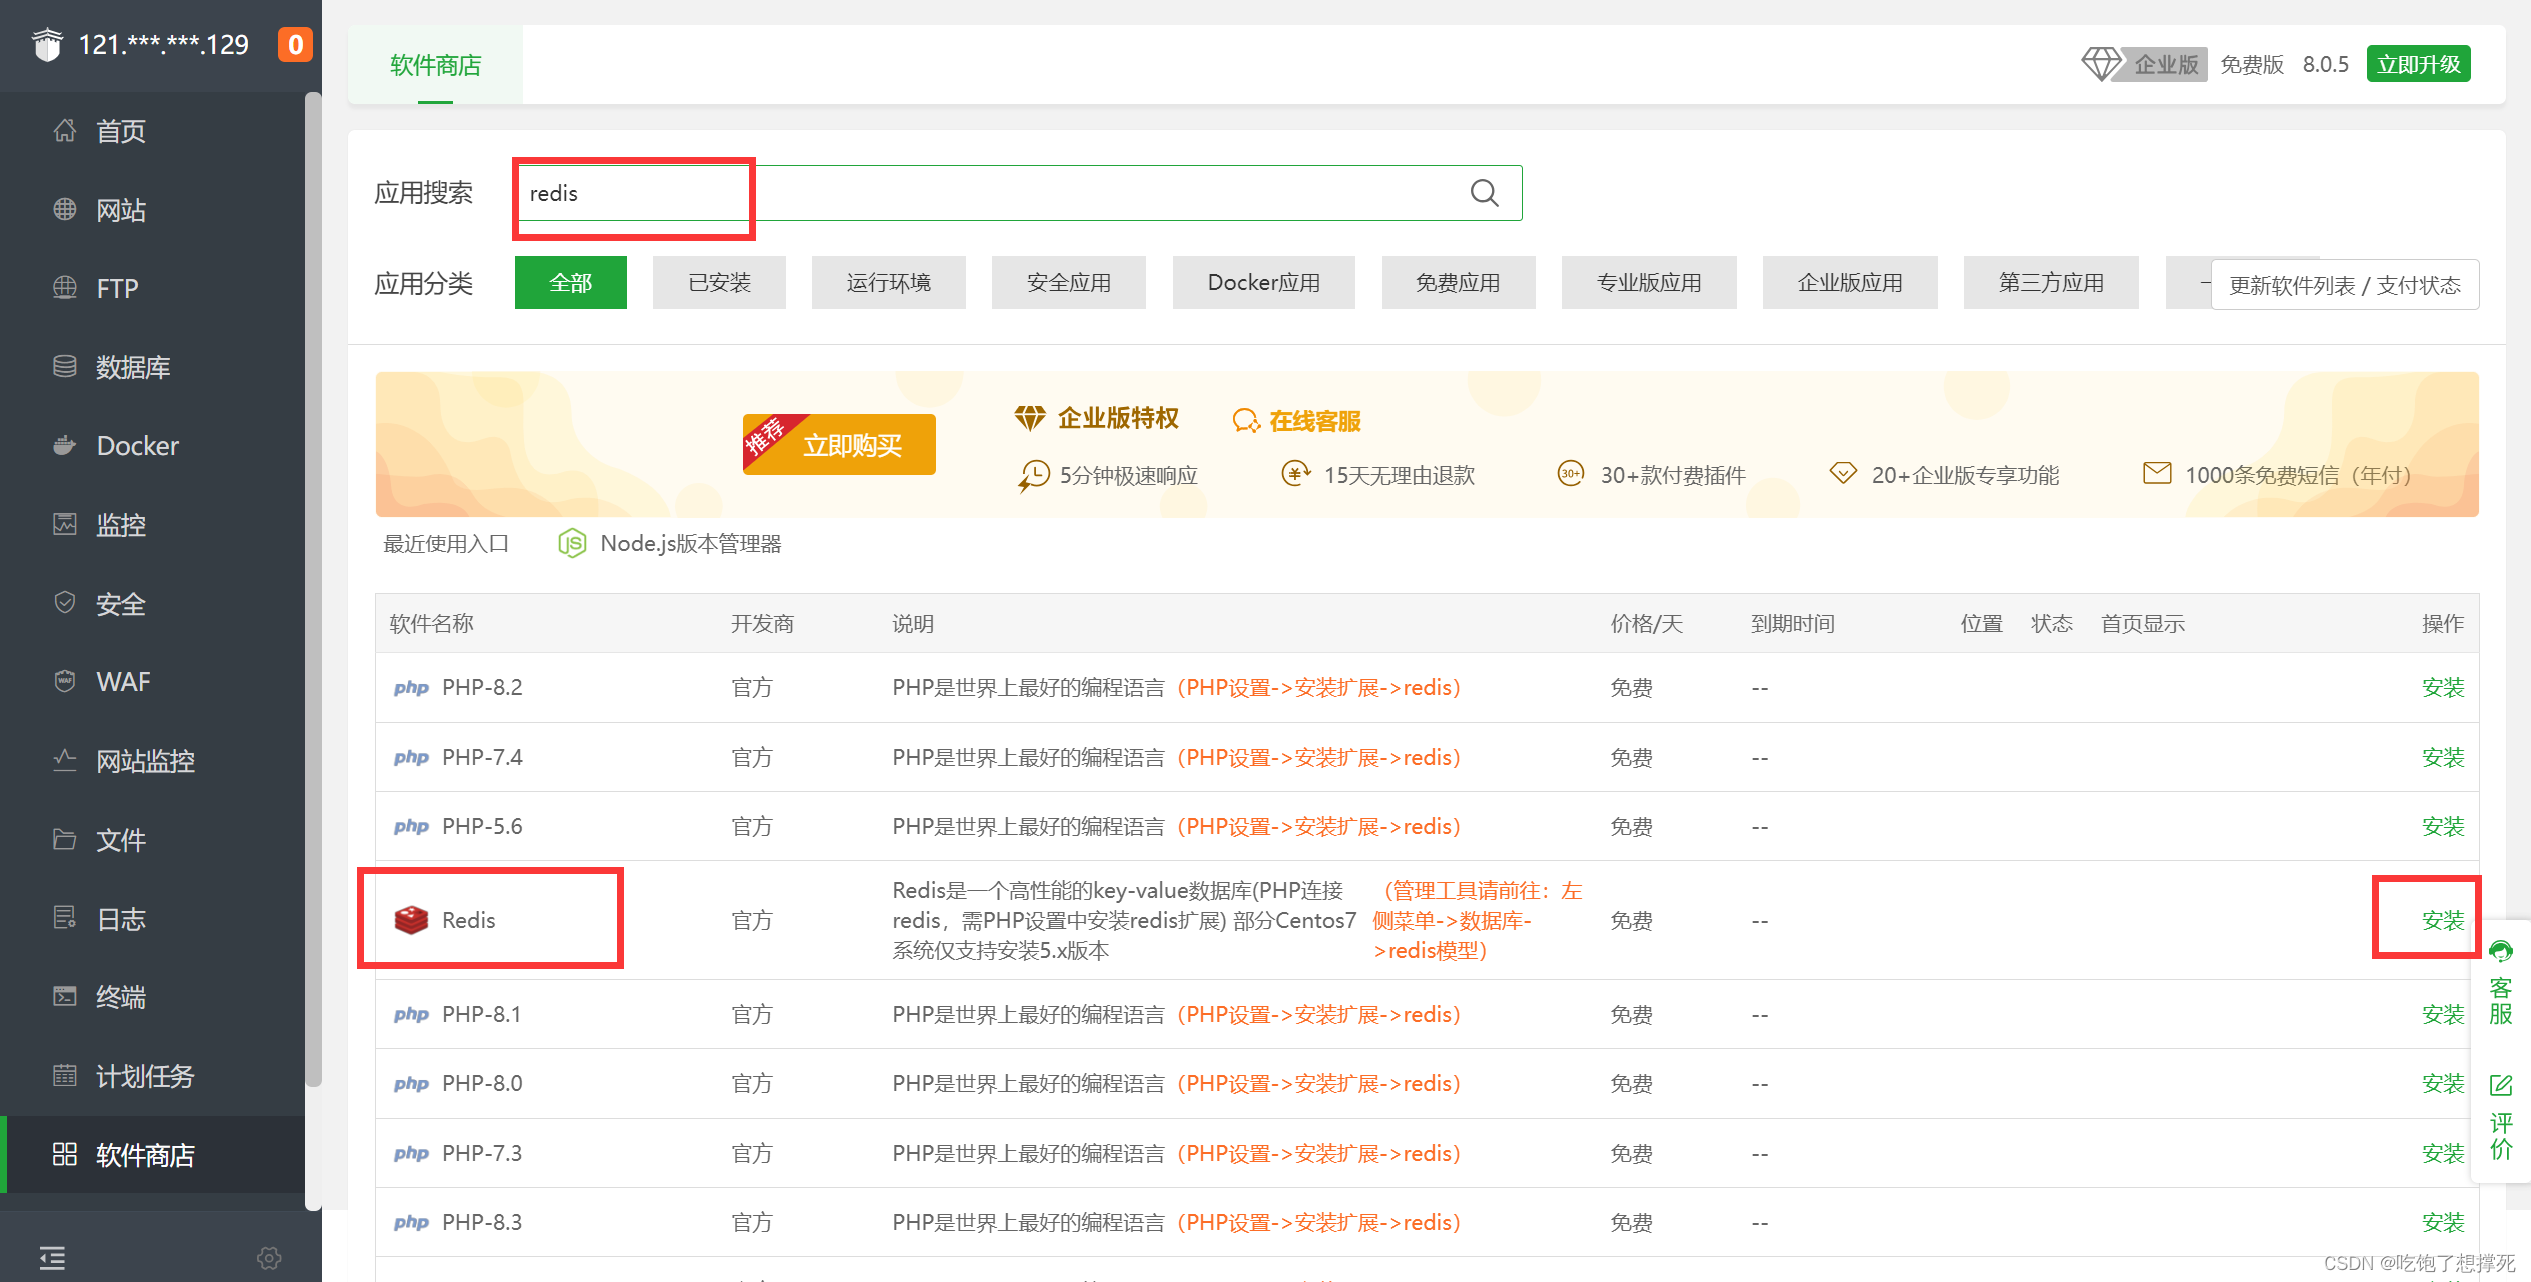Click into the 应用搜索 input field
2531x1282 pixels.
pos(1000,193)
